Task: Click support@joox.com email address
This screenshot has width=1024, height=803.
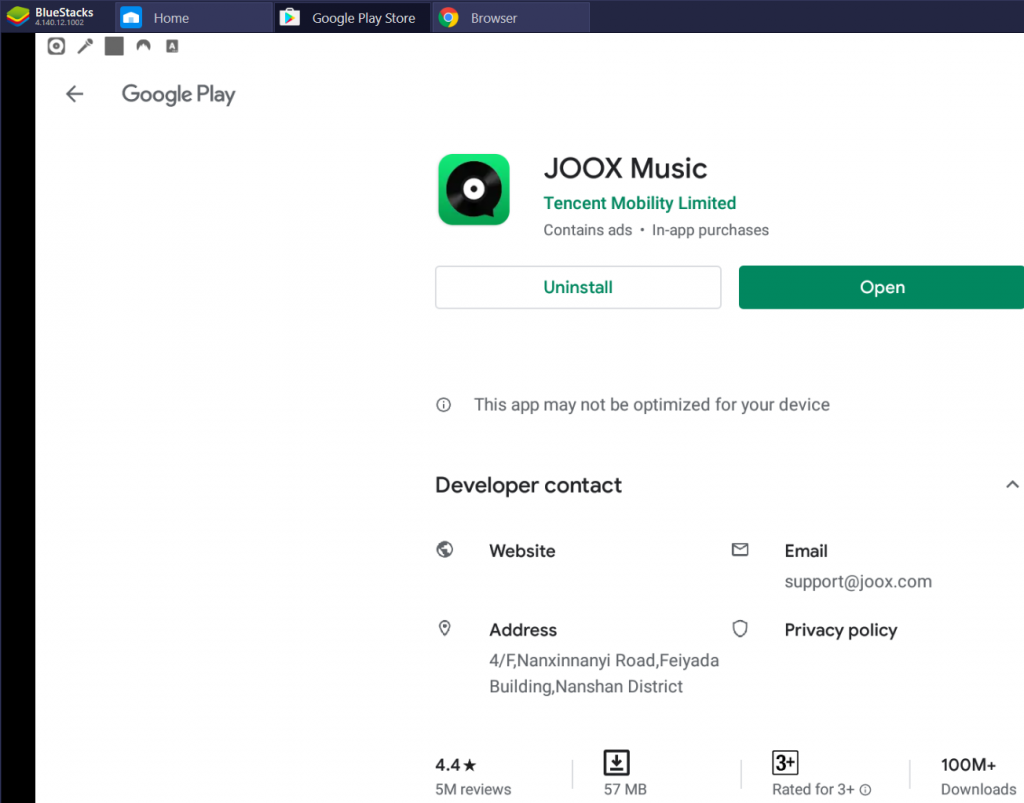Action: (x=858, y=582)
